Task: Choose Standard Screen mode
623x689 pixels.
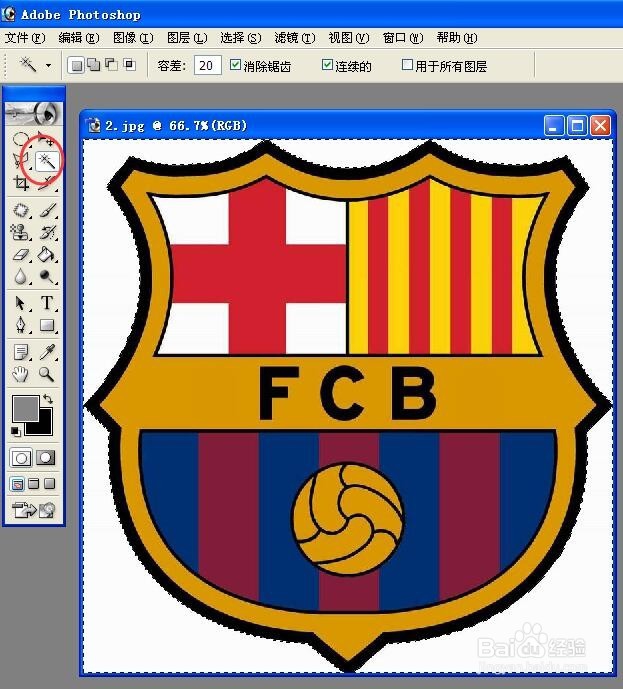Action: coord(17,484)
